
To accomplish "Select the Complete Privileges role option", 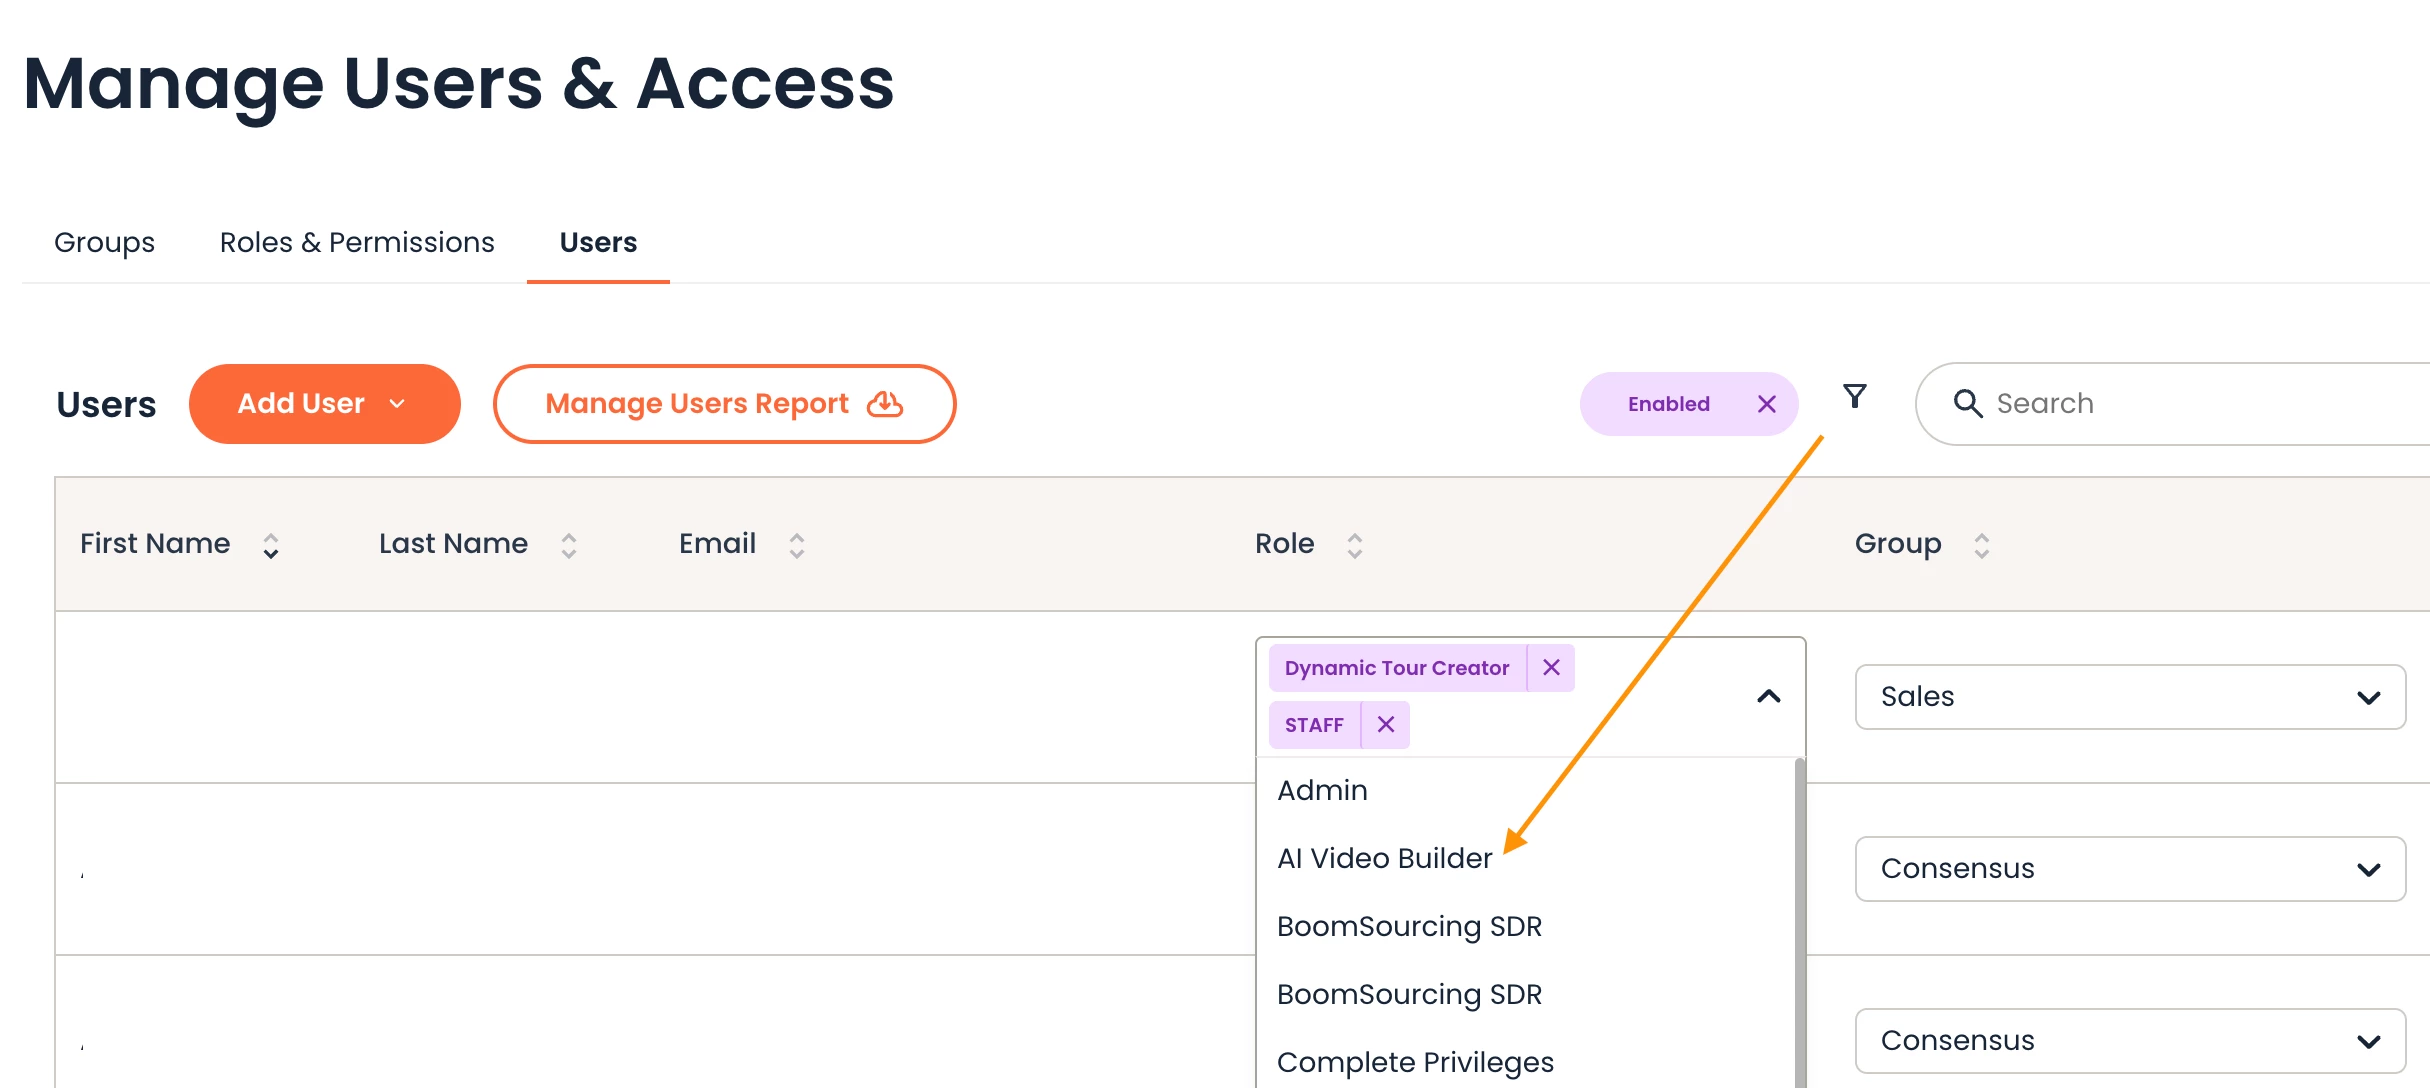I will pyautogui.click(x=1415, y=1062).
